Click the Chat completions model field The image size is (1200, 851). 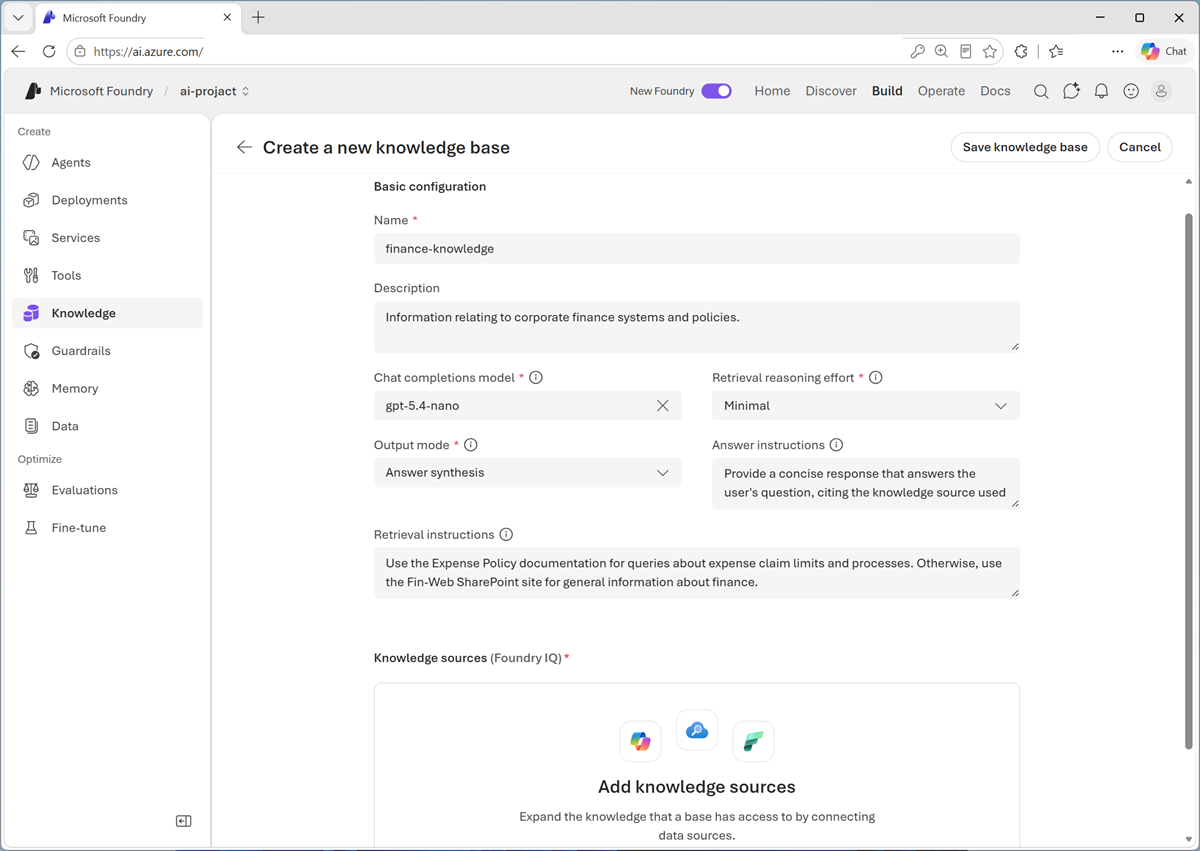click(x=528, y=406)
